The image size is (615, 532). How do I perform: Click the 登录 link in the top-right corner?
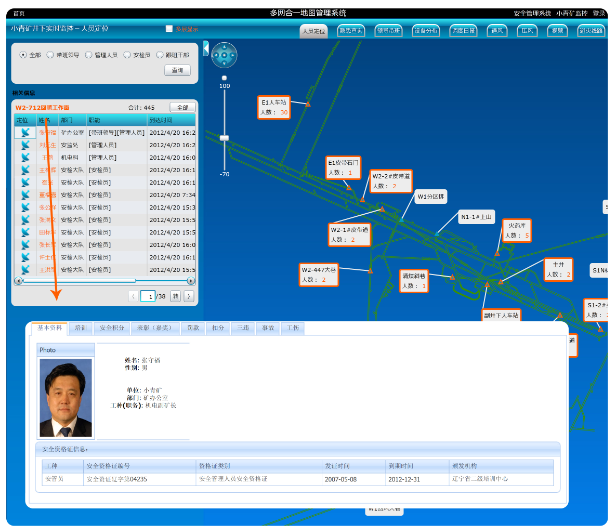(599, 13)
